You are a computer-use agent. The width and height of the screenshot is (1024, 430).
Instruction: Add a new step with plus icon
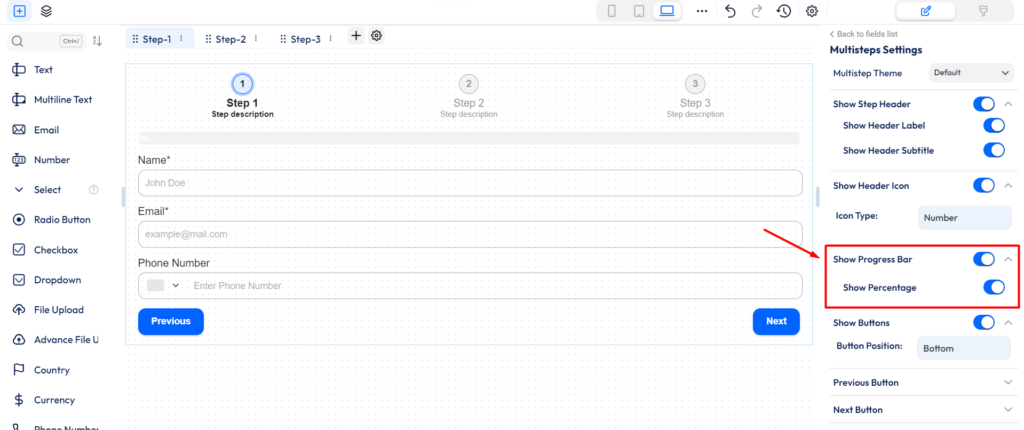pyautogui.click(x=356, y=36)
